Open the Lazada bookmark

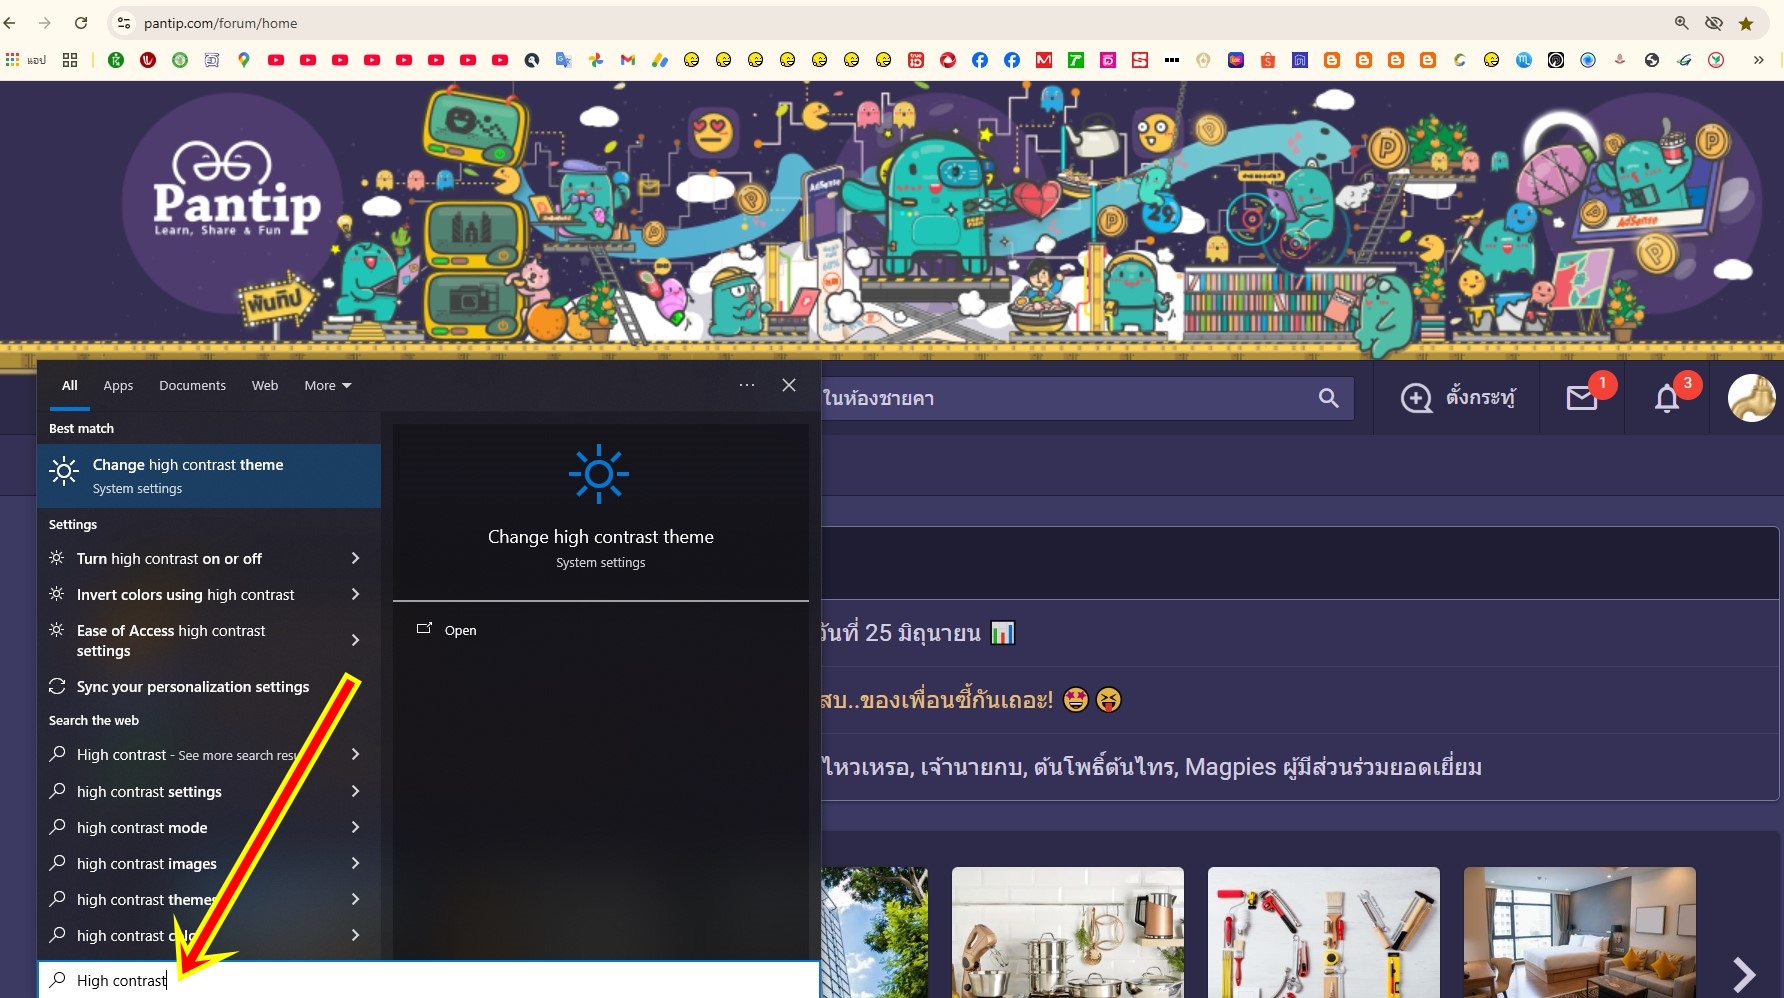(1236, 60)
